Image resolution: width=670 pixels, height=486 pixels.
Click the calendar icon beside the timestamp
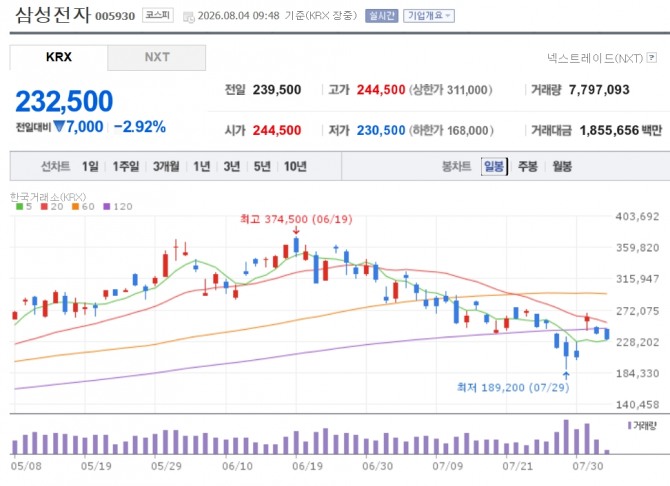point(188,17)
